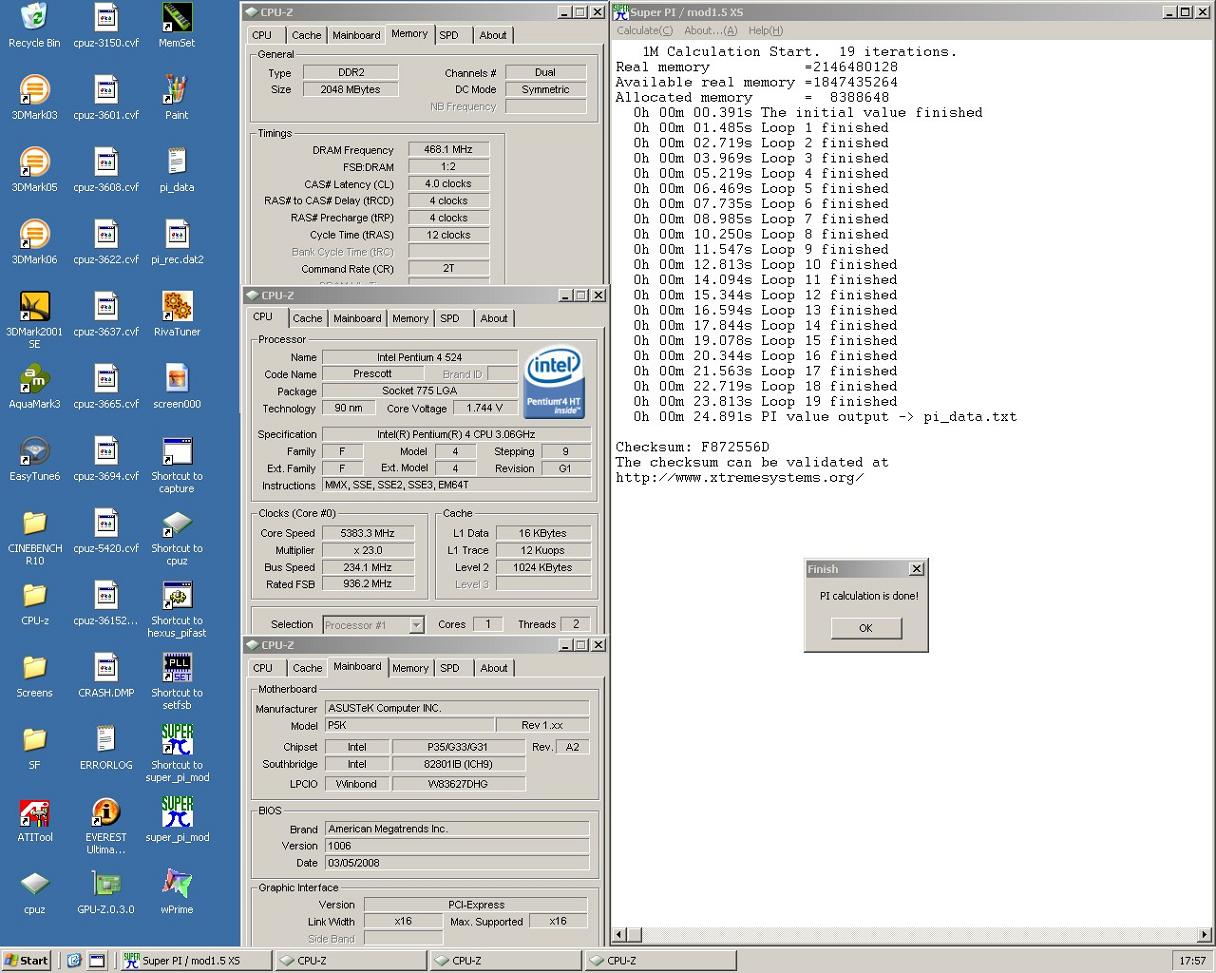Click Core Voltage value 1.744 V
This screenshot has height=973, width=1216.
[x=484, y=408]
